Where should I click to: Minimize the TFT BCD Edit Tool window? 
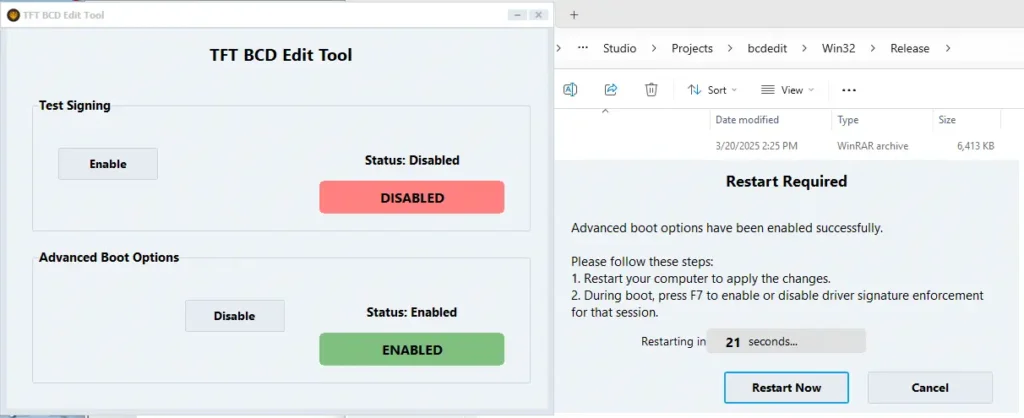pyautogui.click(x=517, y=15)
